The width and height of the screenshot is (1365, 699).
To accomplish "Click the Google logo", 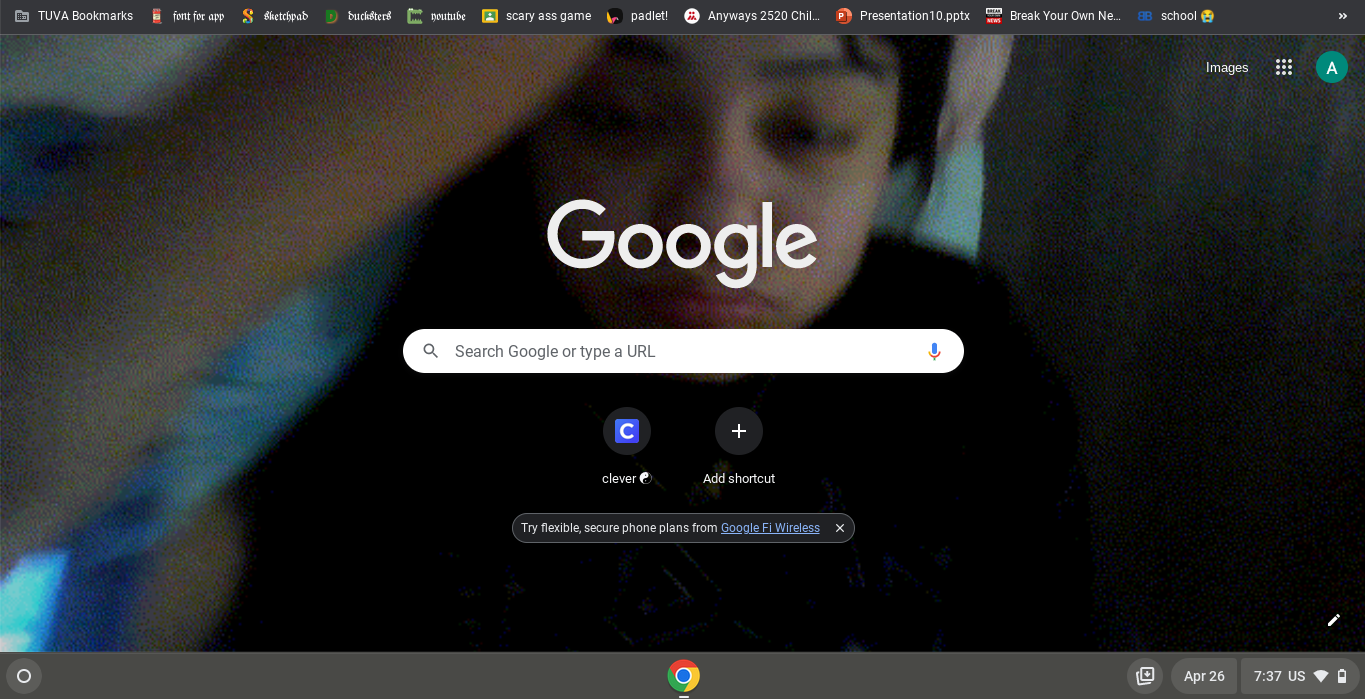I will point(682,243).
